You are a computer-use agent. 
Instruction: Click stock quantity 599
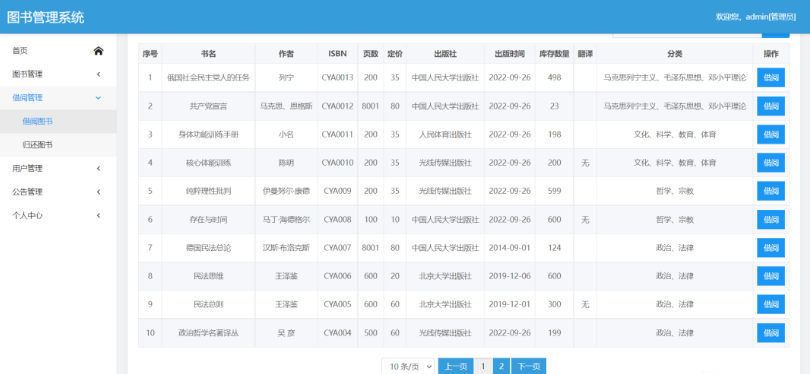tap(554, 191)
